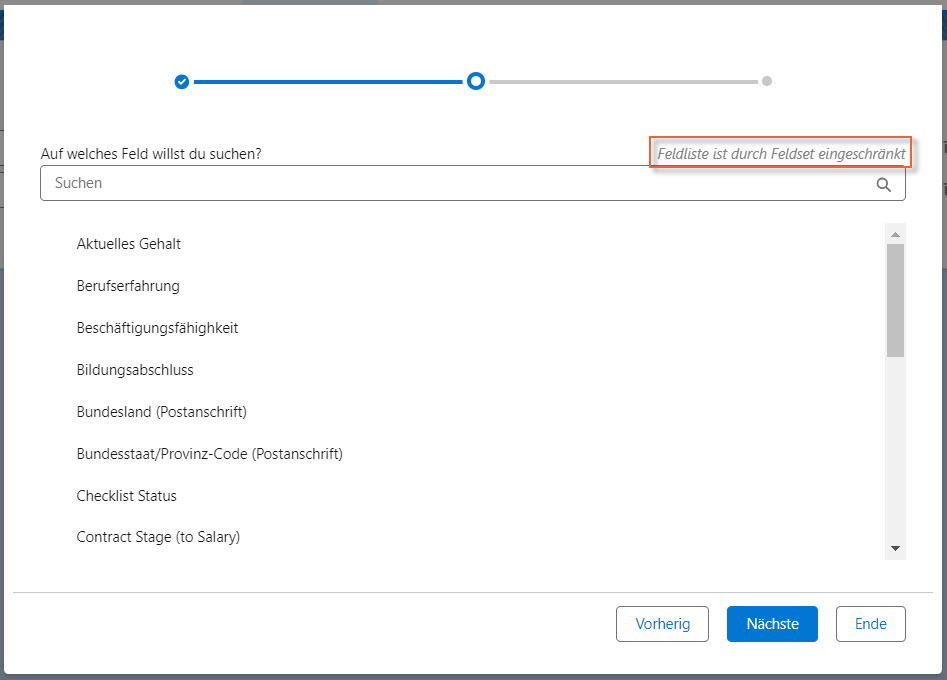Pick the Bildungsabschluss field
947x680 pixels.
pyautogui.click(x=135, y=370)
